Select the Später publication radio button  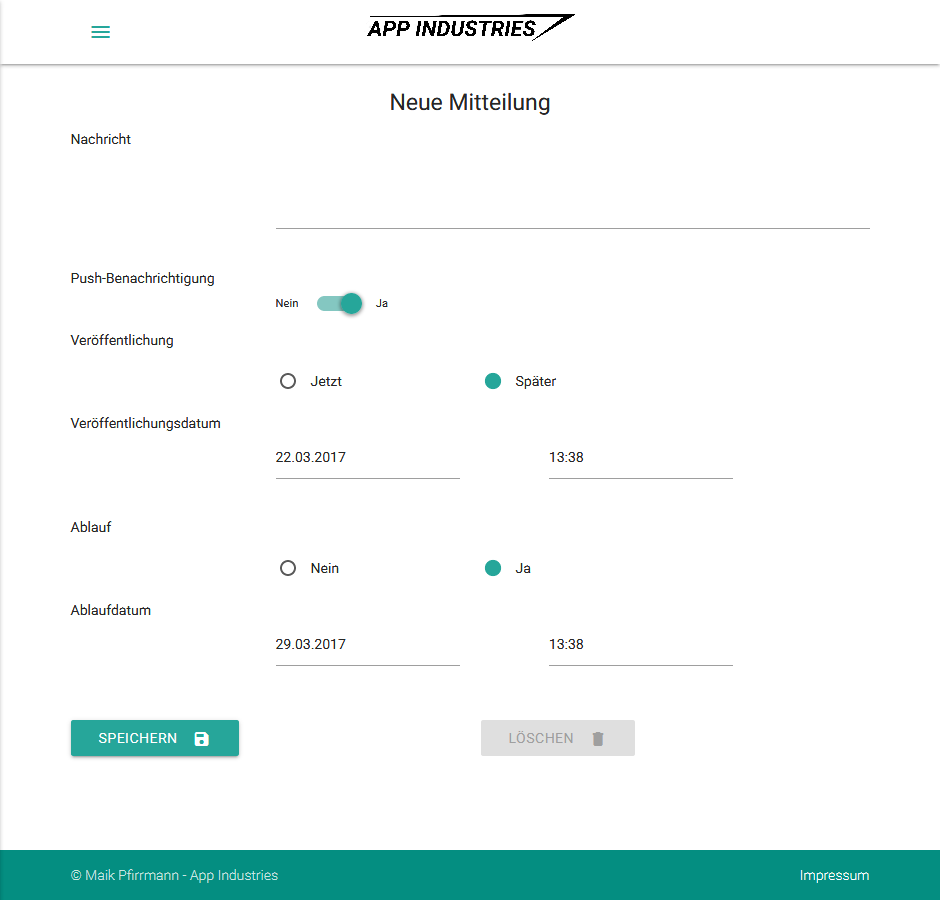(x=493, y=381)
